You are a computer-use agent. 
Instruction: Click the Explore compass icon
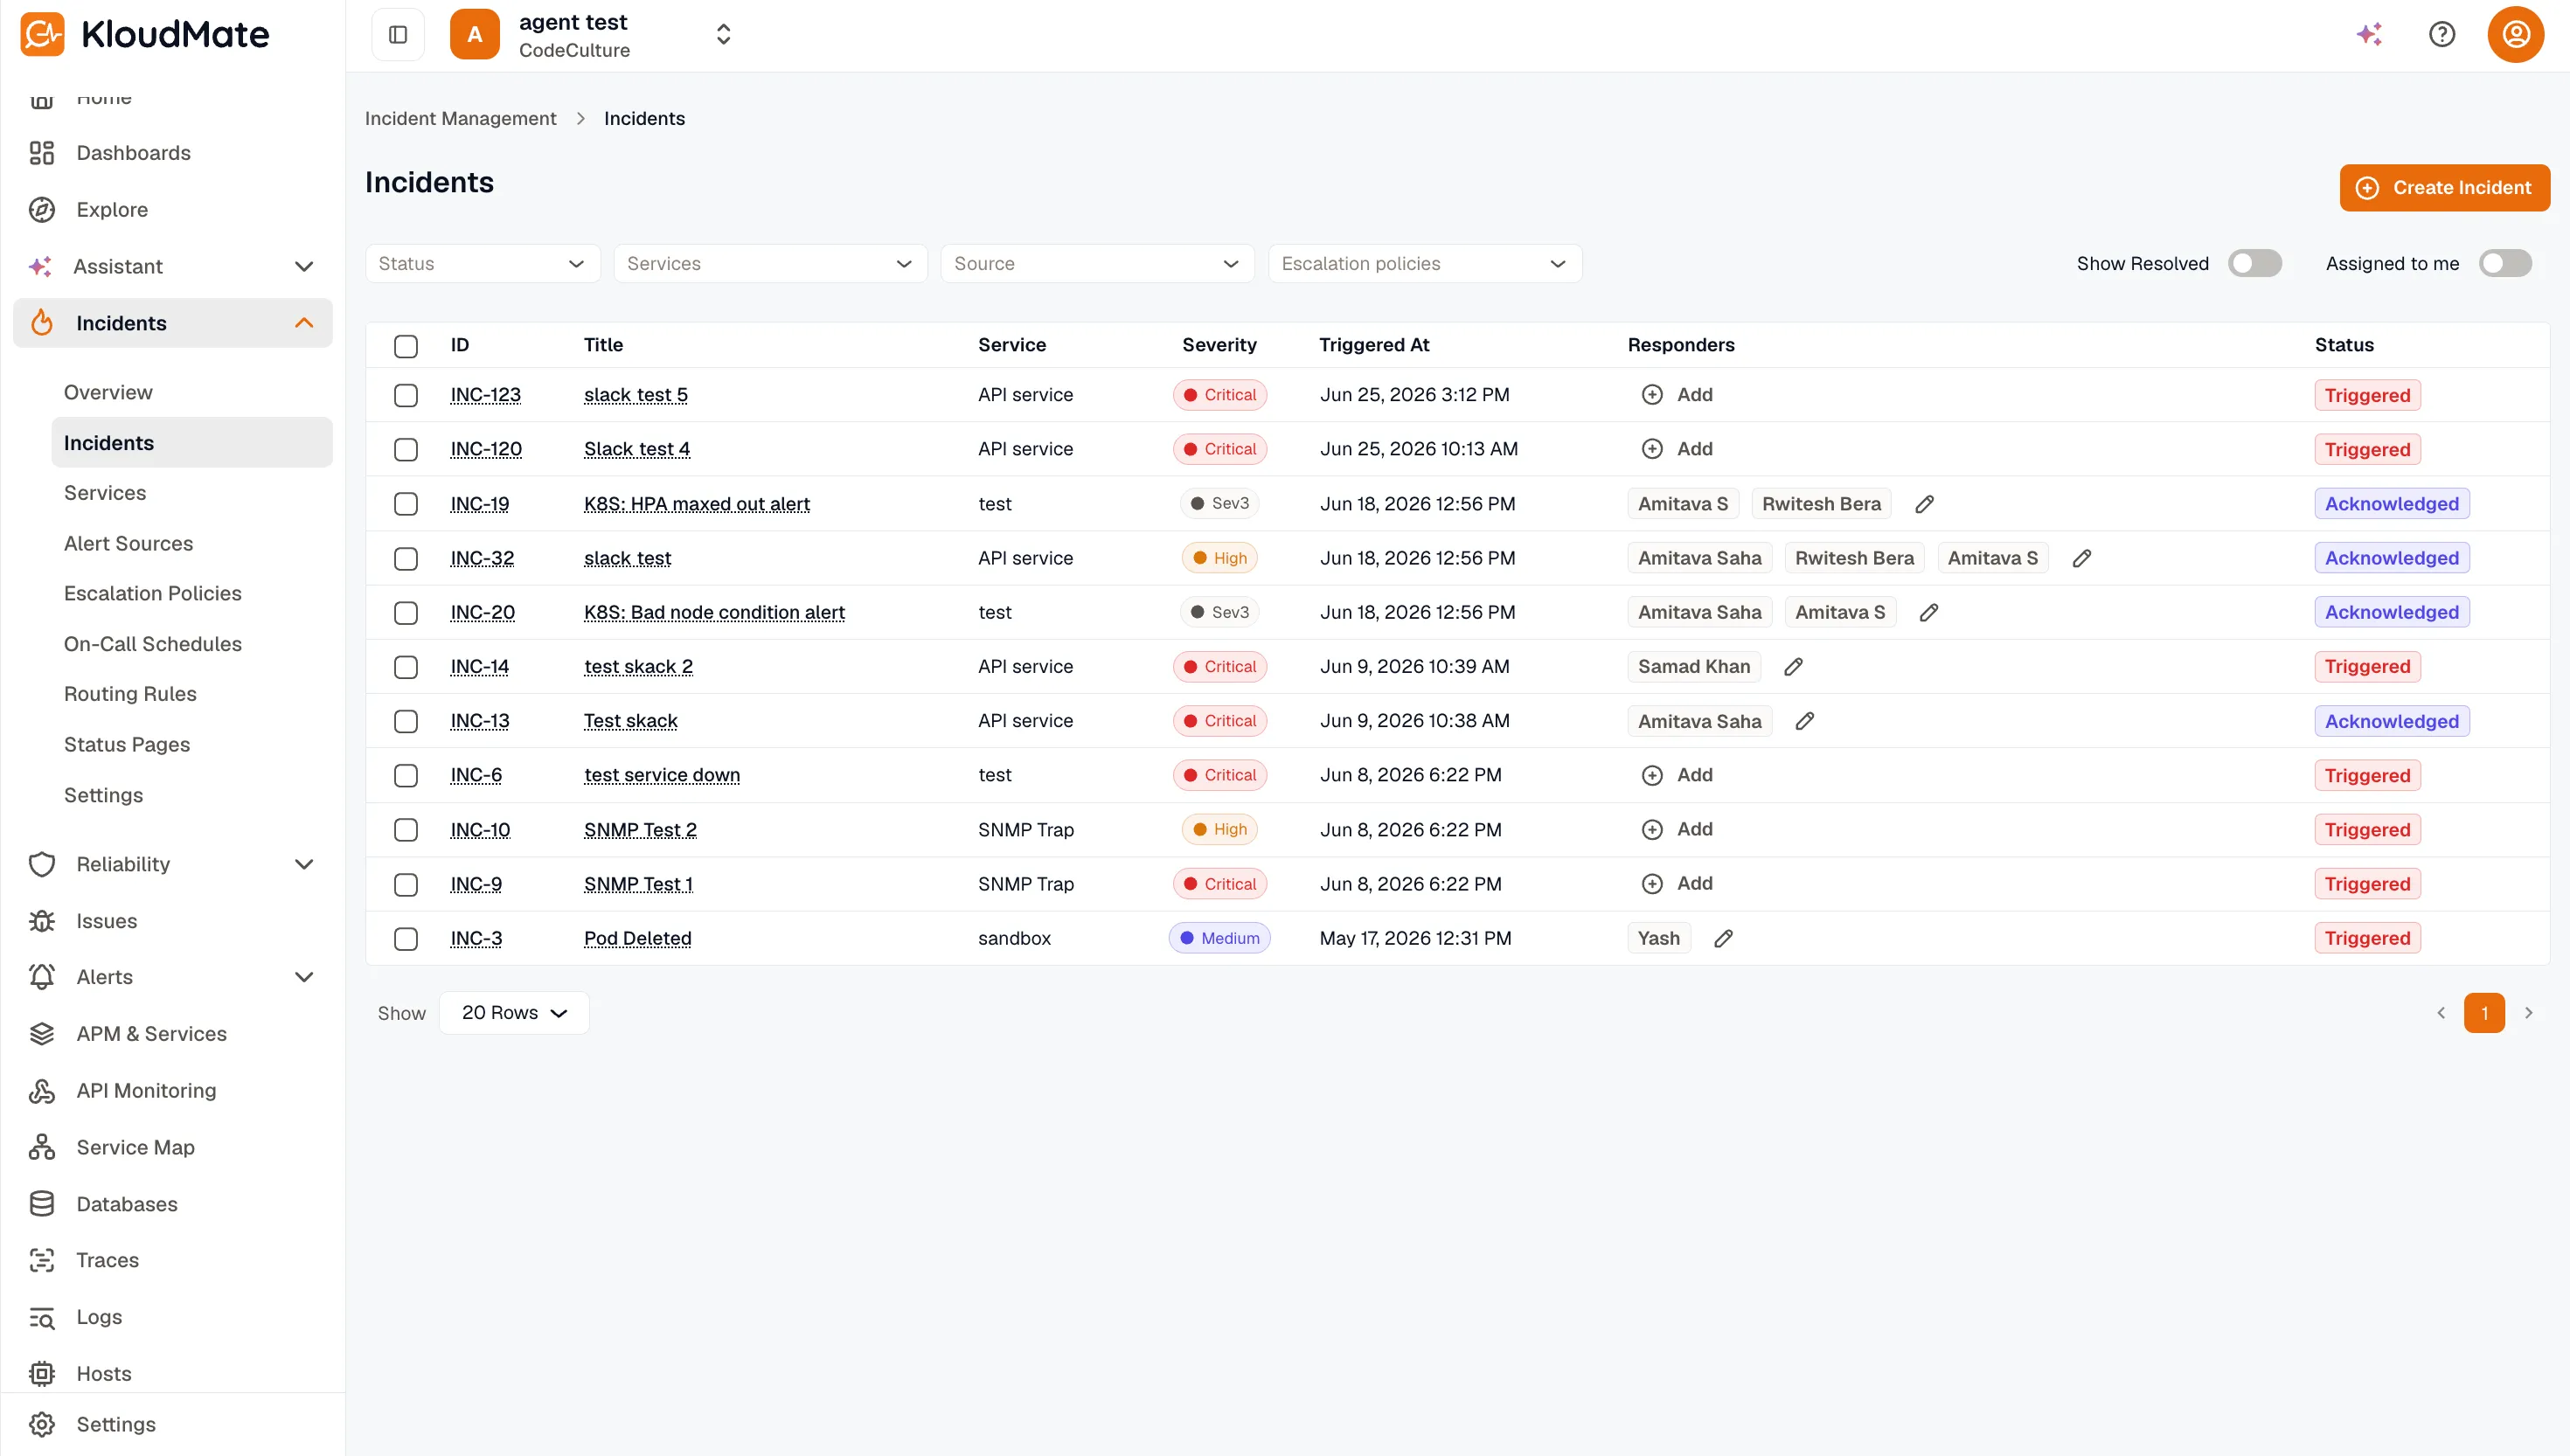[42, 210]
